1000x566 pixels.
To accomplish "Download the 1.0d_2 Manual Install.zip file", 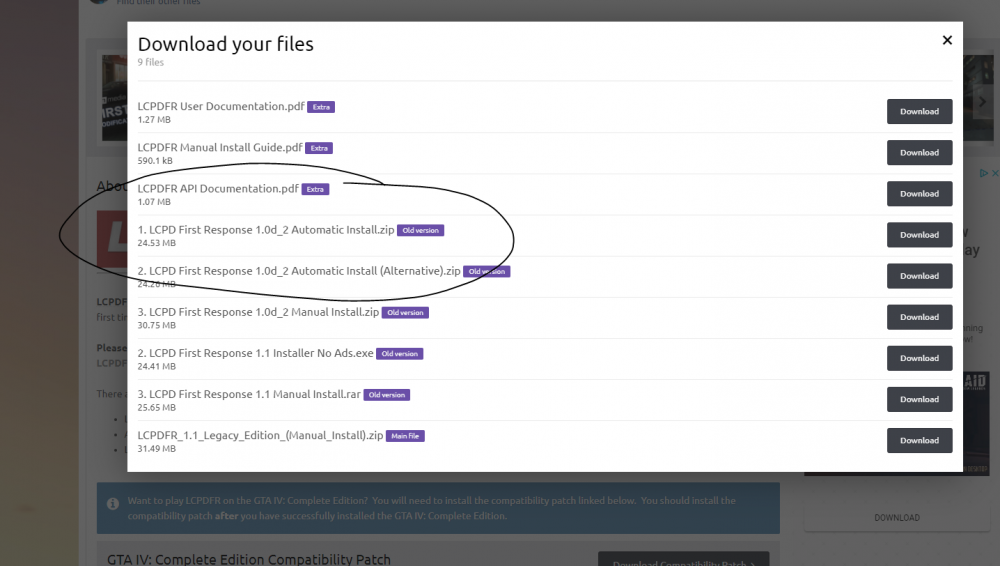I will 919,316.
